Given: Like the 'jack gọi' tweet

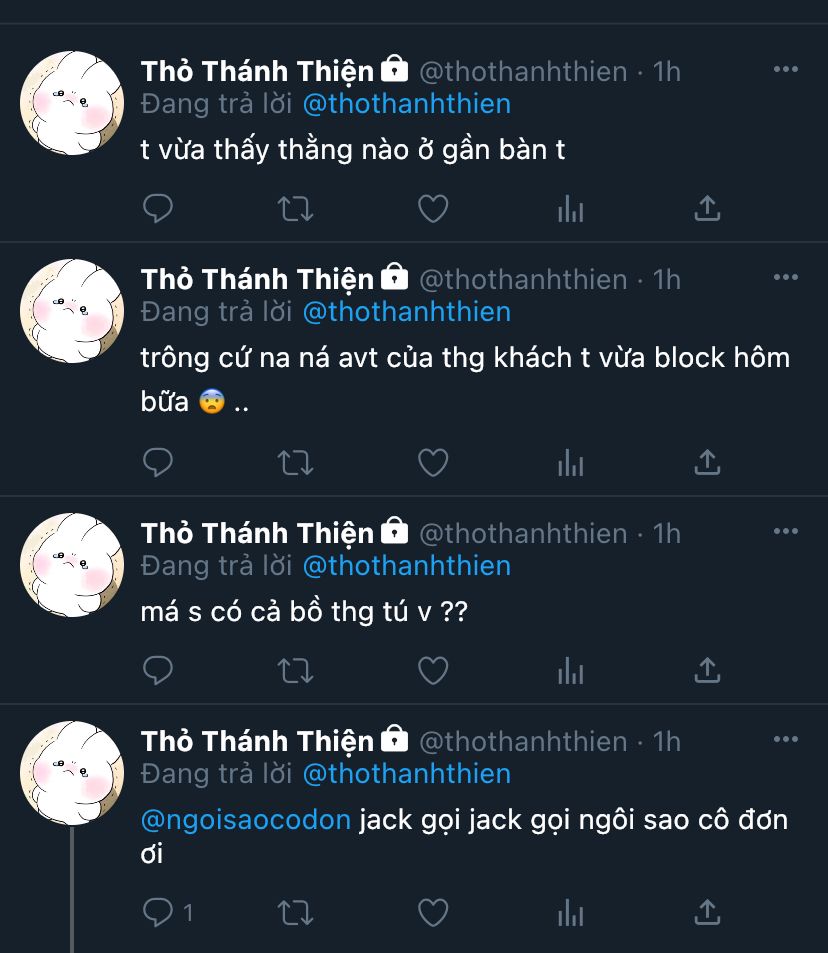Looking at the screenshot, I should (x=433, y=912).
